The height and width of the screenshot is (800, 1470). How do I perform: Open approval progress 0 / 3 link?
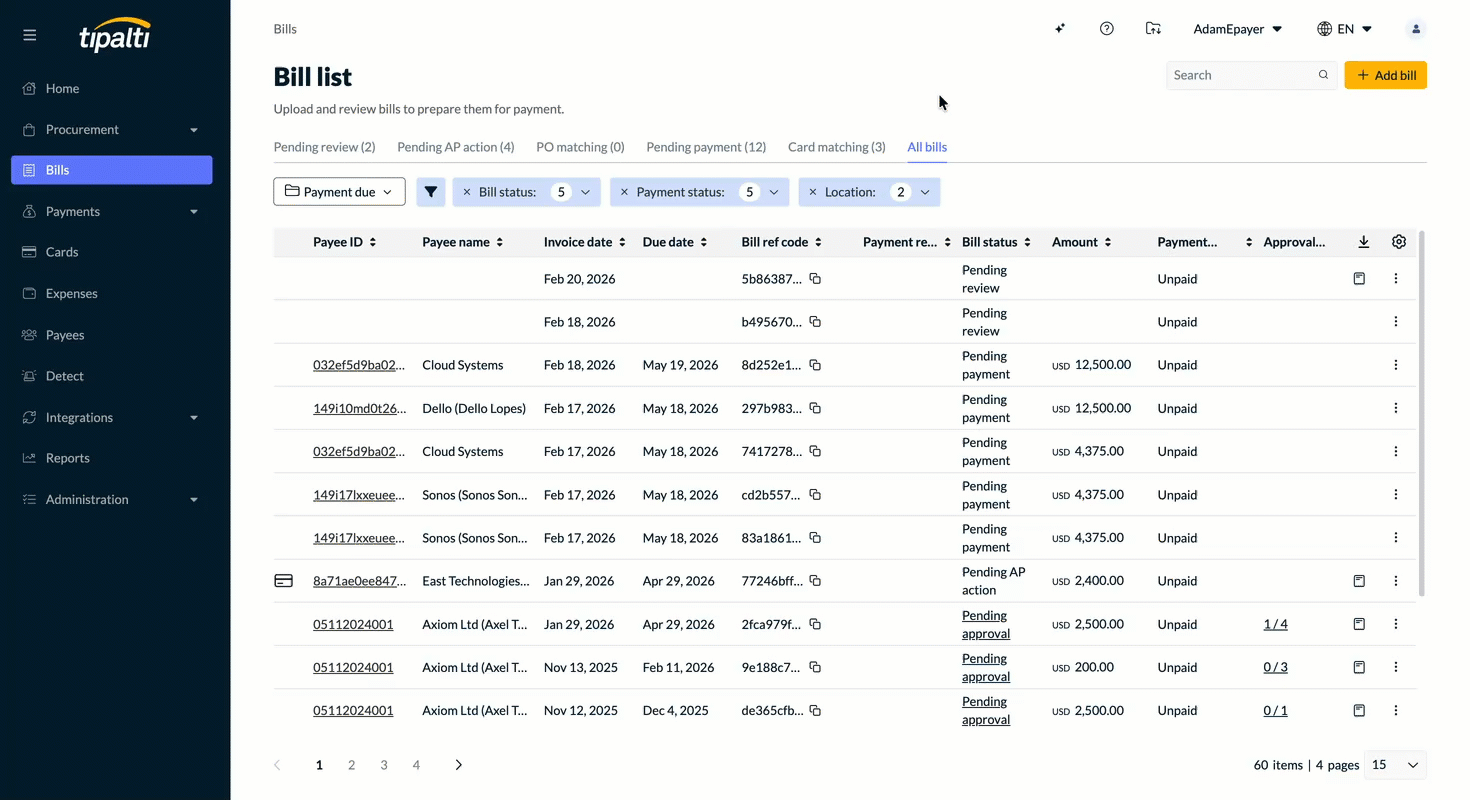pos(1275,667)
